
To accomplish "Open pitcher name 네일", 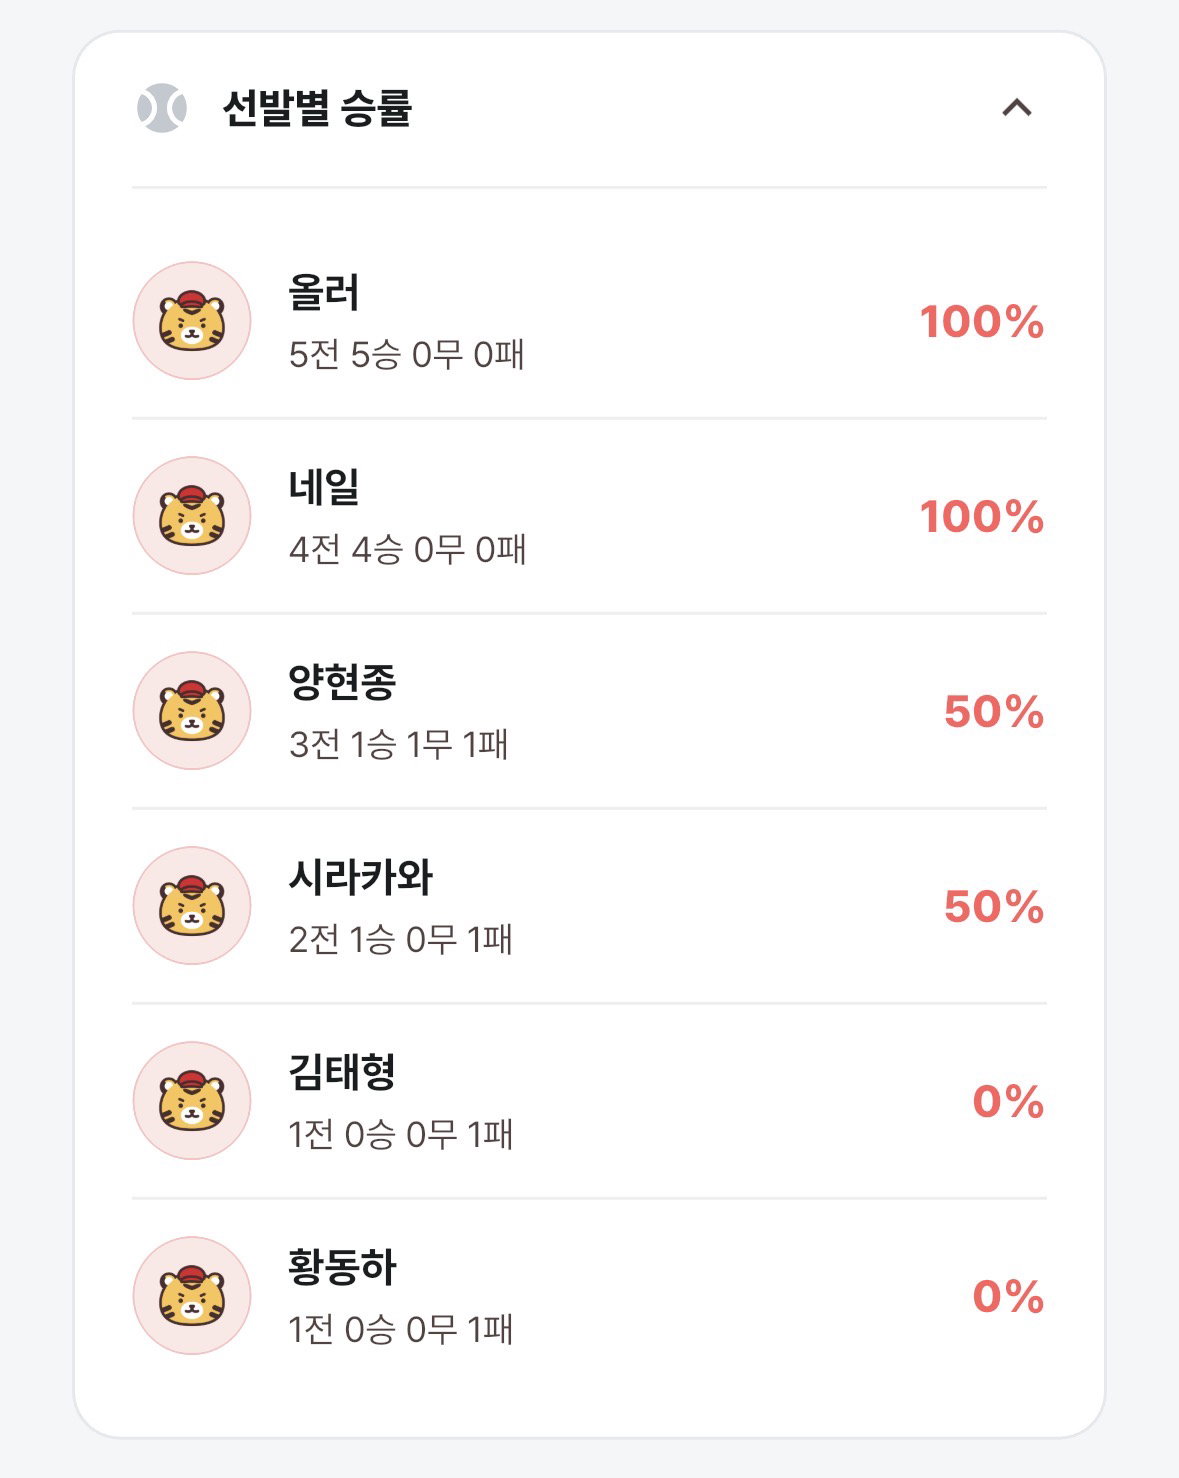I will click(324, 487).
